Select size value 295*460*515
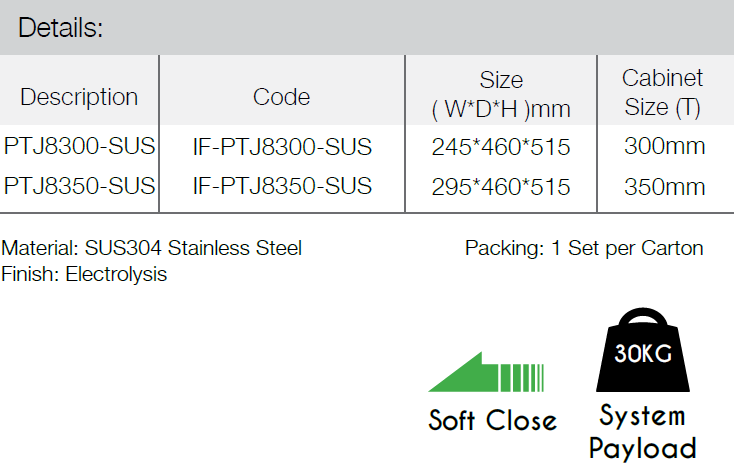Image resolution: width=734 pixels, height=472 pixels. (501, 187)
